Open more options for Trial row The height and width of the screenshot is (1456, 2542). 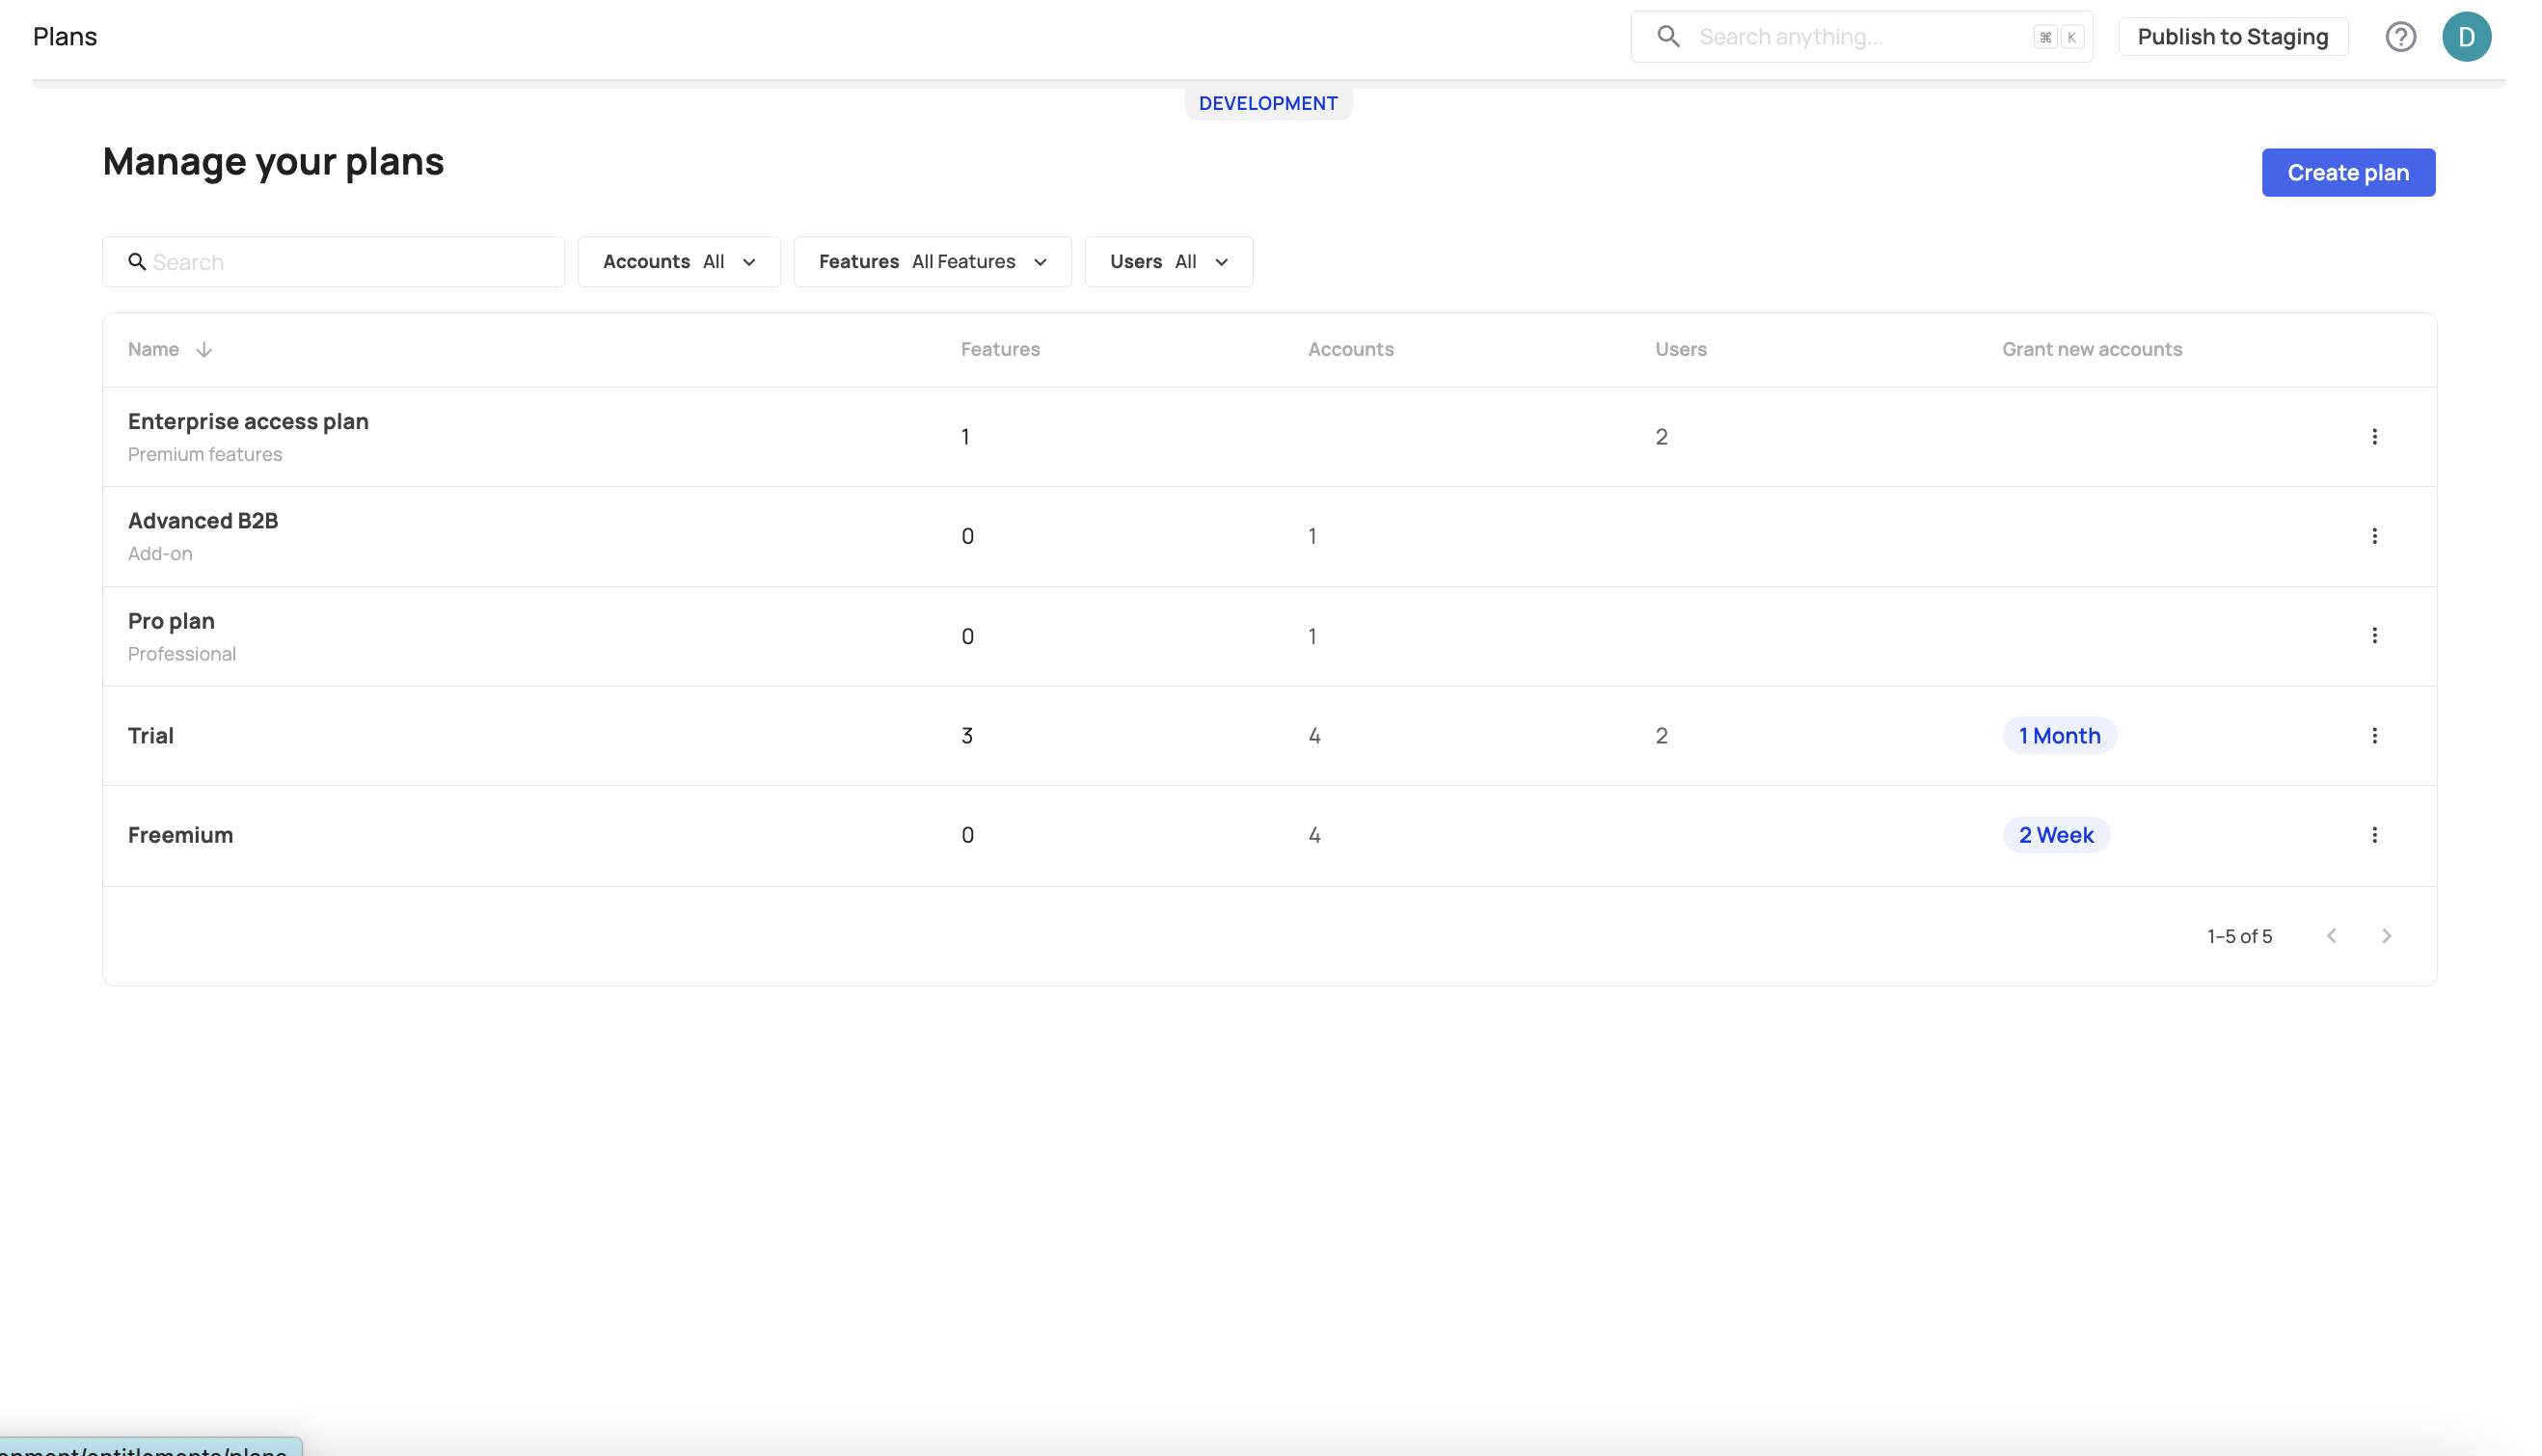[2374, 736]
